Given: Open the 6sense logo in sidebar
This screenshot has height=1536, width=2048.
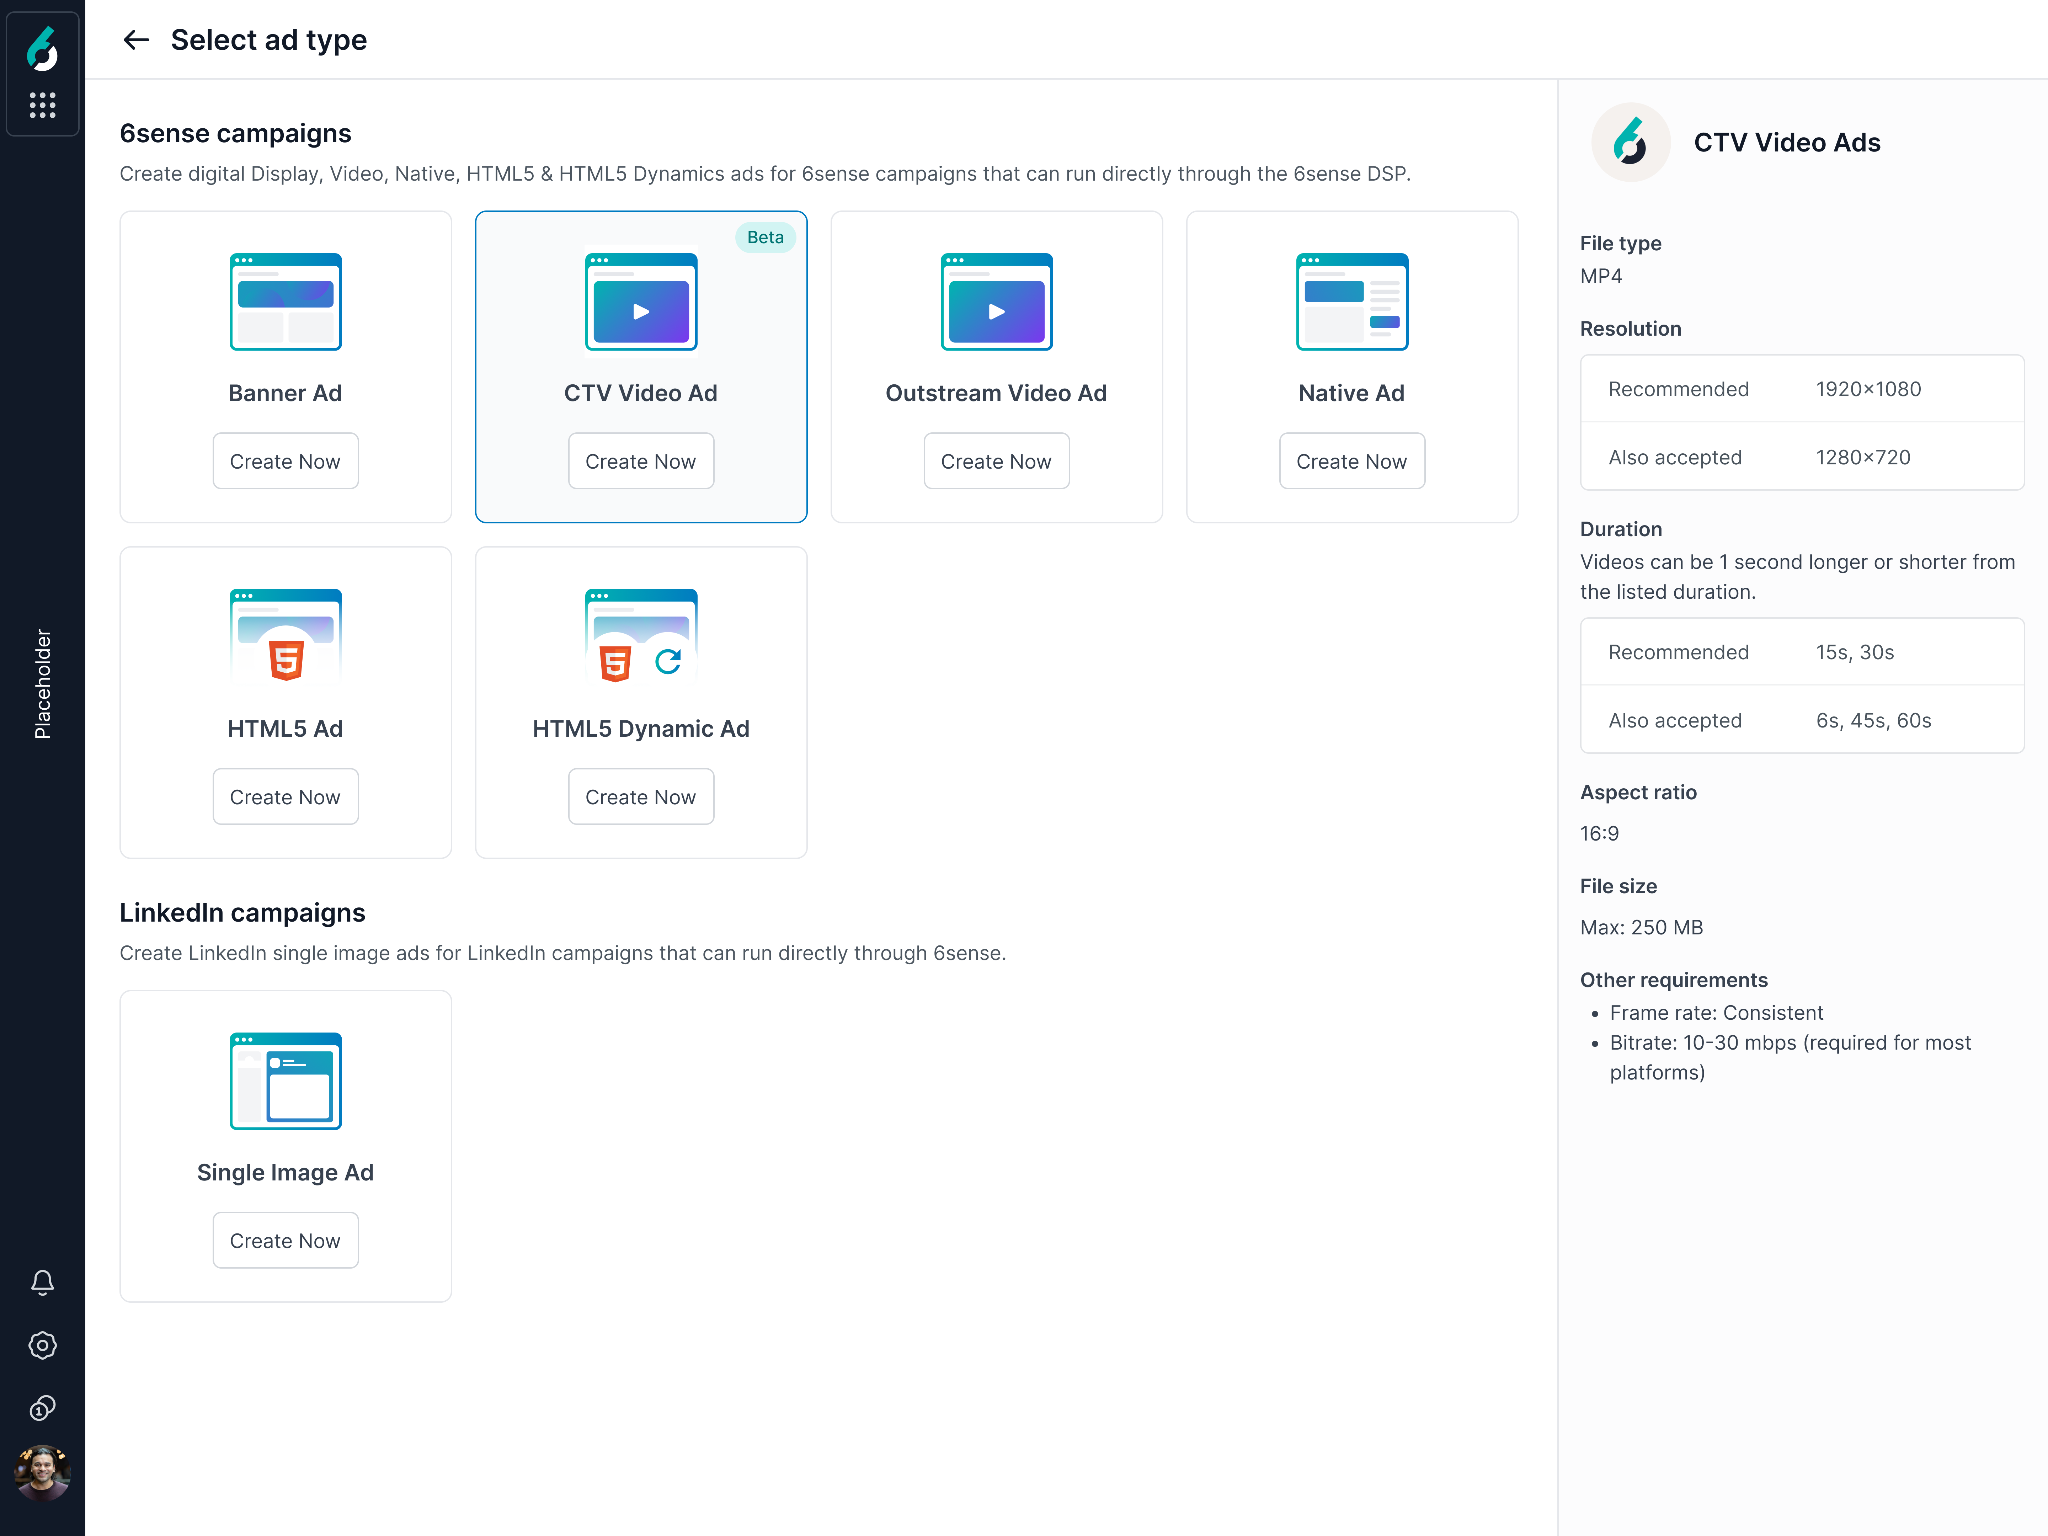Looking at the screenshot, I should (42, 49).
